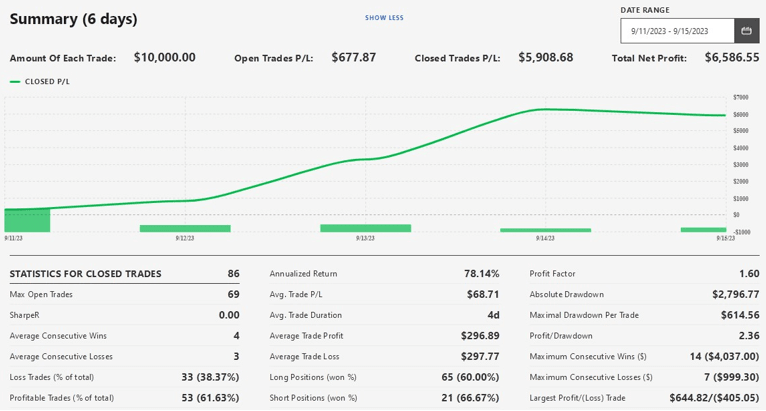Click the Date Range label
766x411 pixels.
644,10
